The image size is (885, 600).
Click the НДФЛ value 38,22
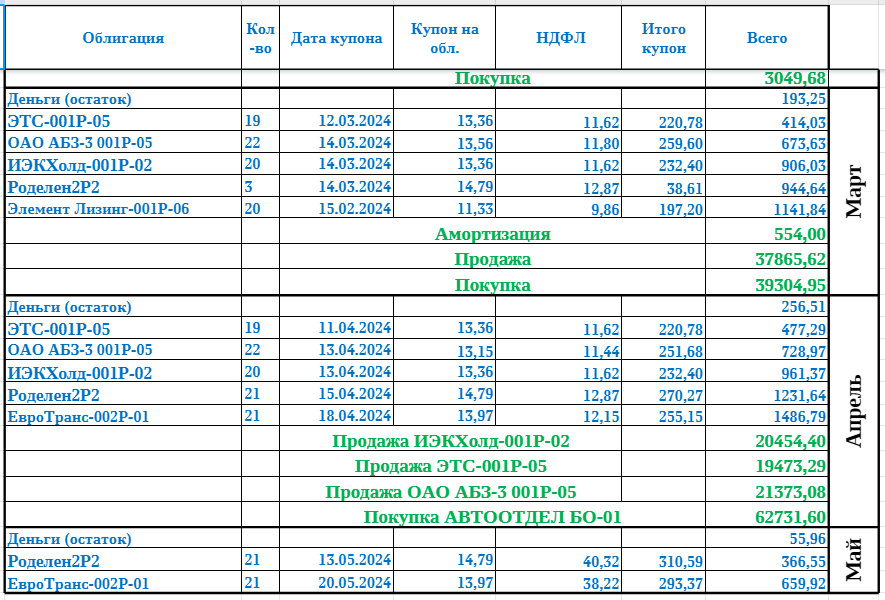click(601, 584)
